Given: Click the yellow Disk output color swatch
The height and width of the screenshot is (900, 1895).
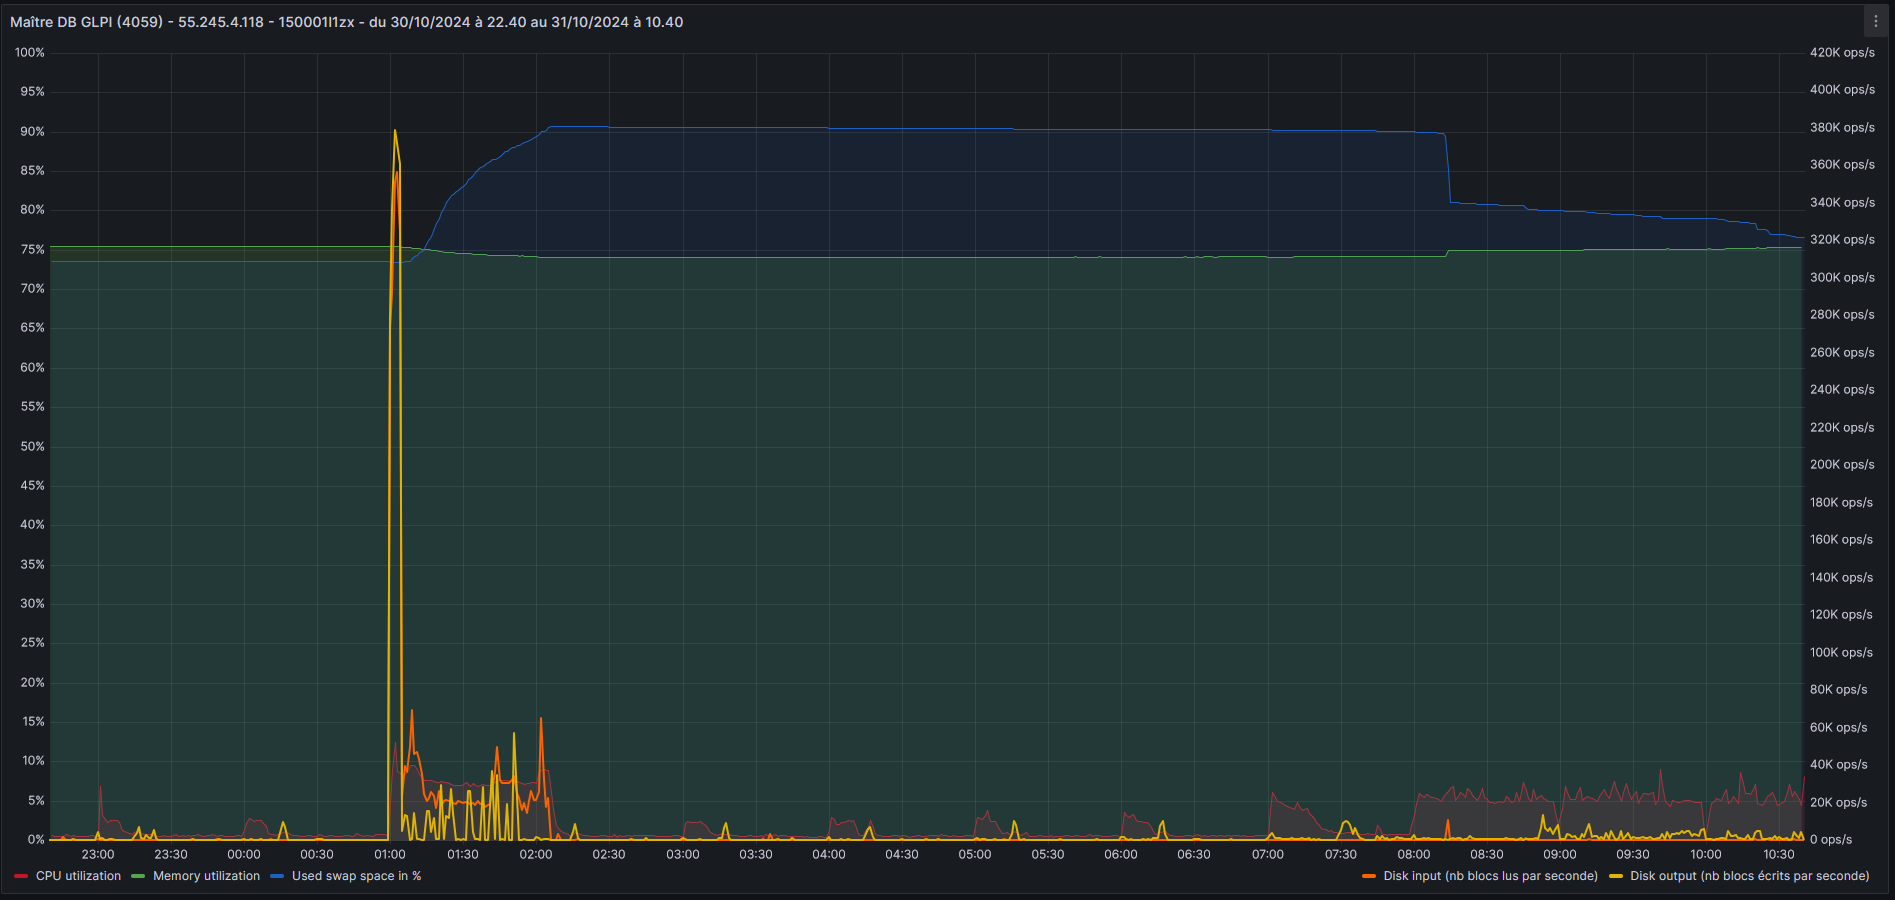Looking at the screenshot, I should click(x=1616, y=876).
